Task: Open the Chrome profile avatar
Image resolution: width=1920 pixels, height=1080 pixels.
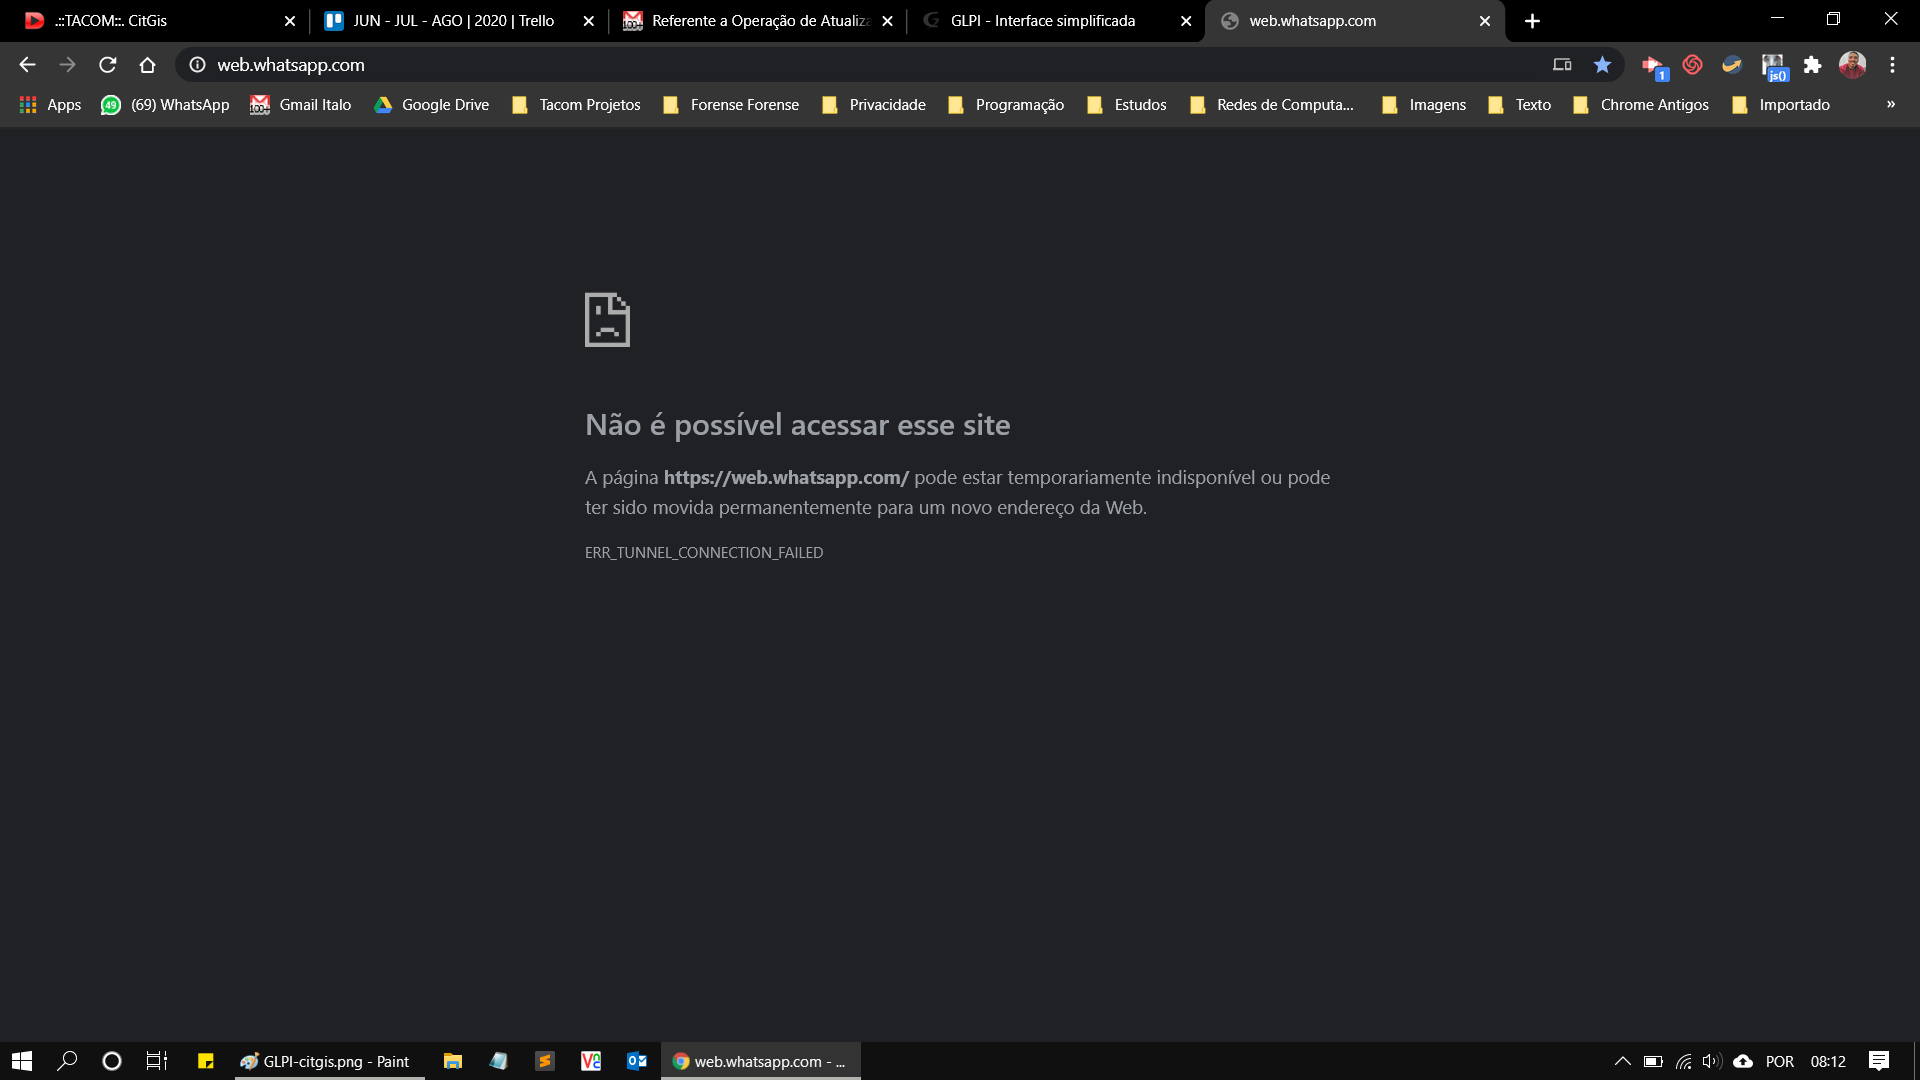Action: pyautogui.click(x=1852, y=65)
